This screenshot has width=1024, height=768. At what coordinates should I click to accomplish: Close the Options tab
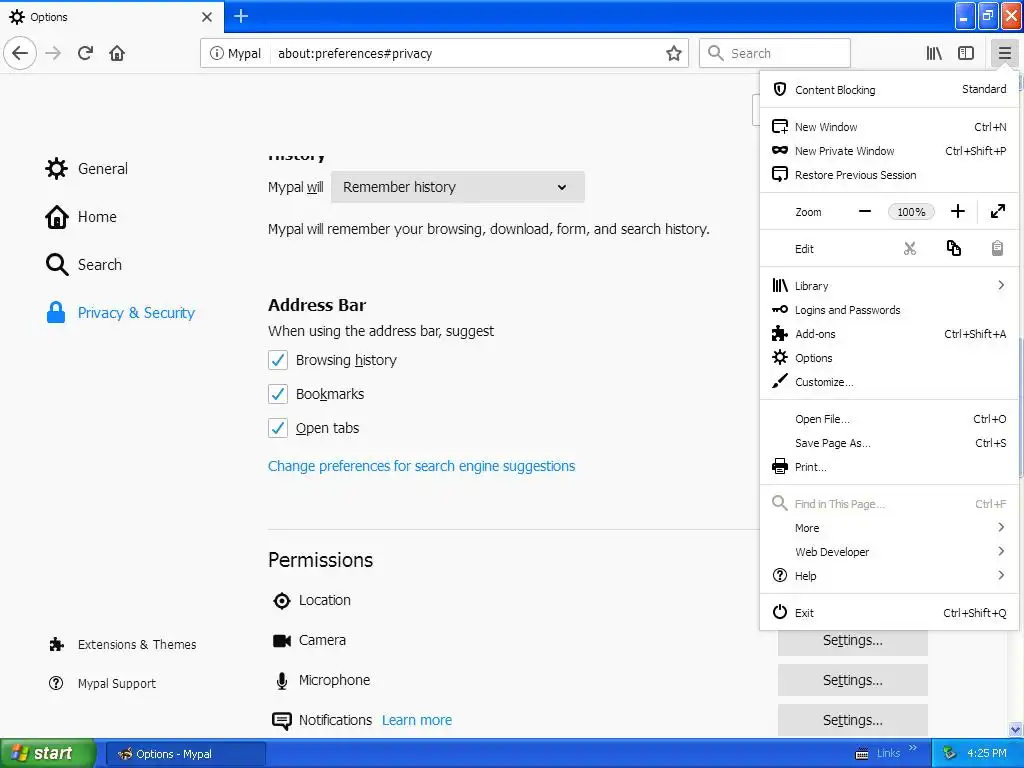206,17
